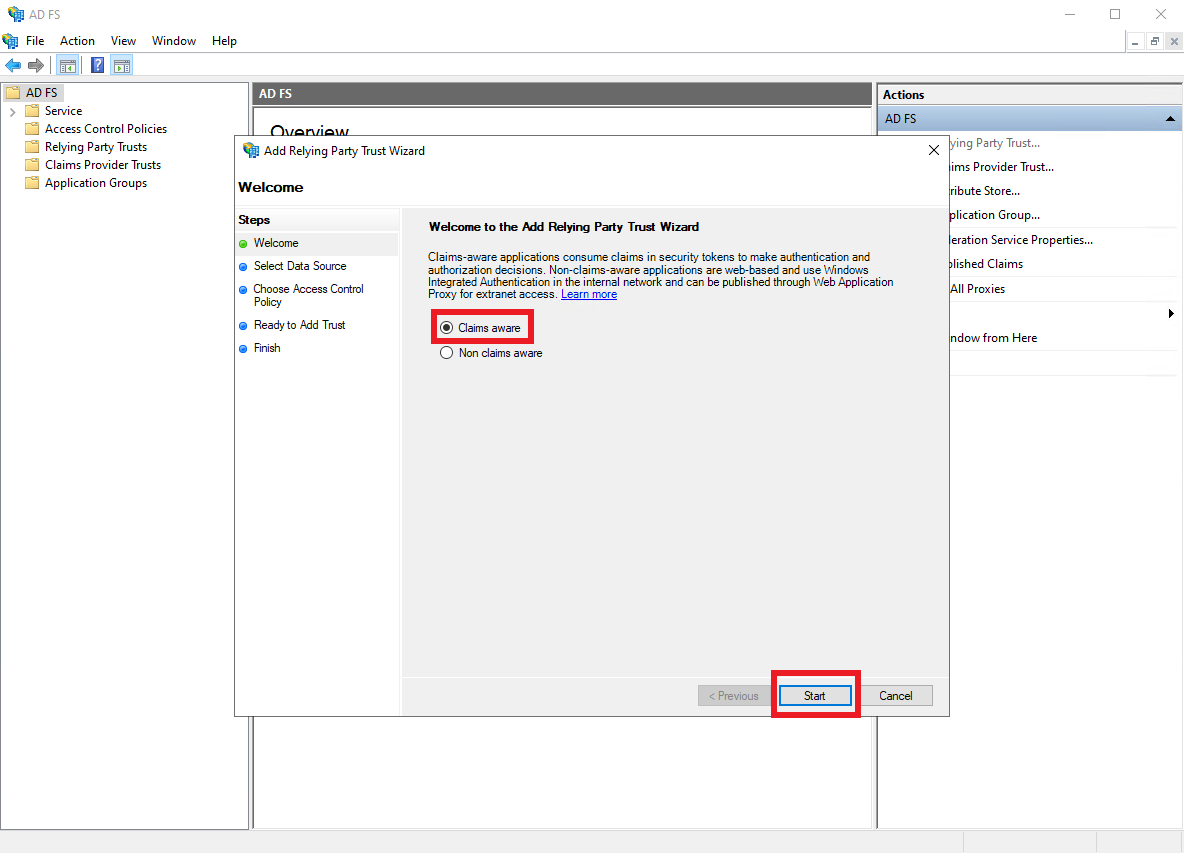Open the Action menu
1184x853 pixels.
(77, 41)
